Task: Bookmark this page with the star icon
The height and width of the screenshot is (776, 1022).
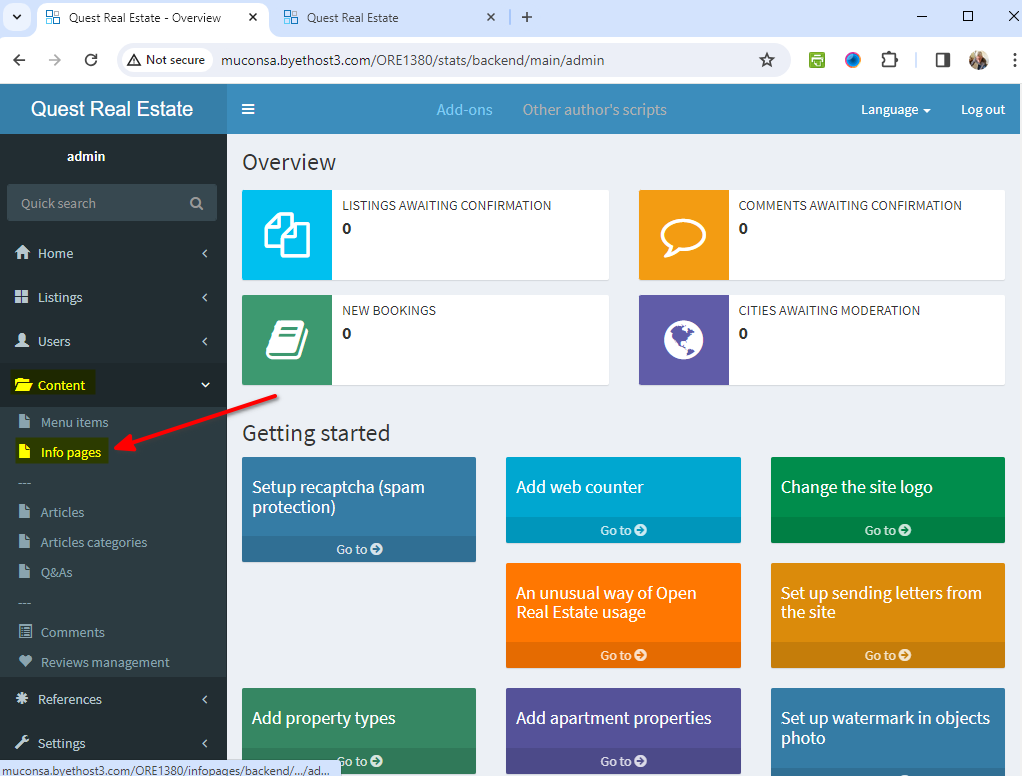Action: click(x=767, y=60)
